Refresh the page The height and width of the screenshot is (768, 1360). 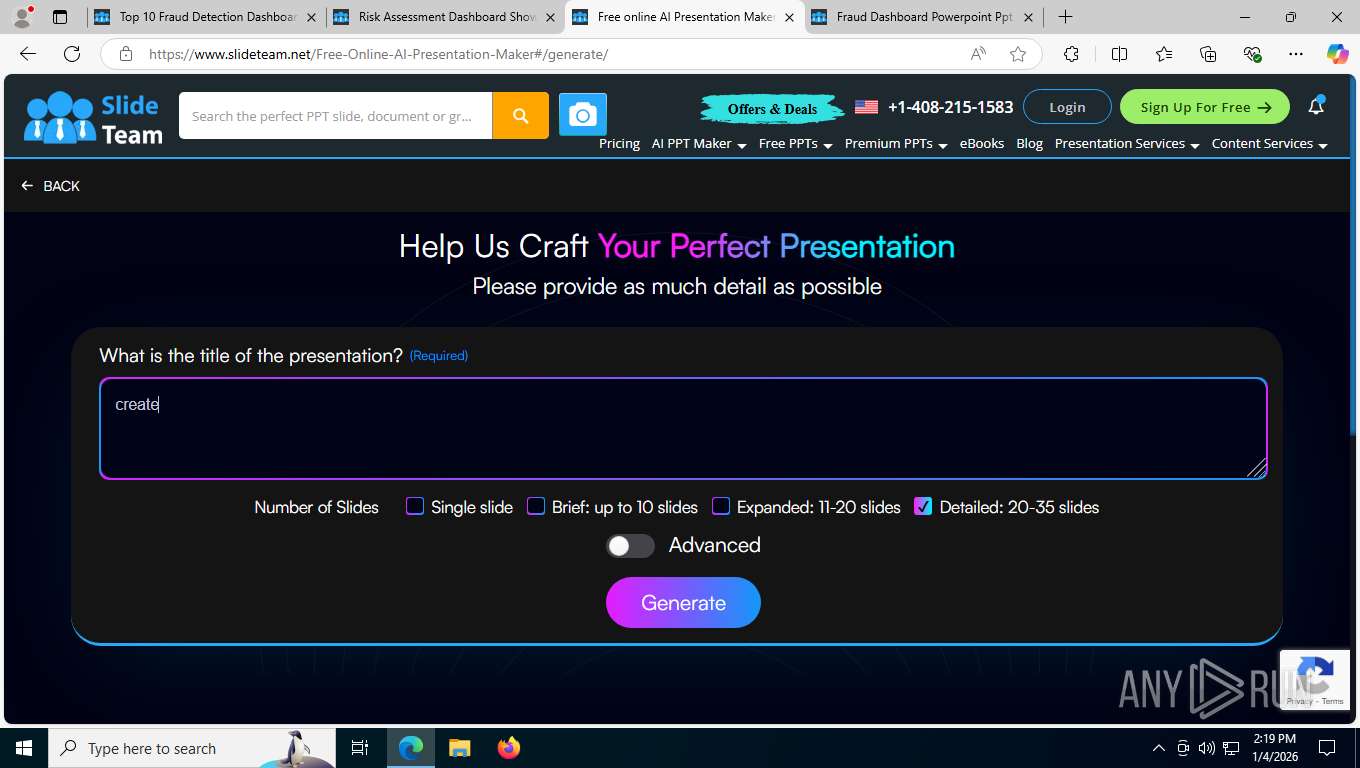click(x=72, y=54)
